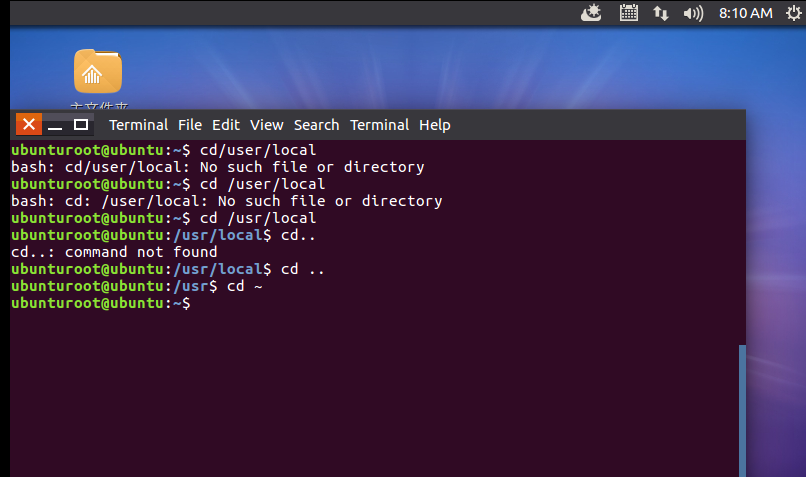The height and width of the screenshot is (477, 806).
Task: Minimize the Terminal window
Action: (55, 125)
